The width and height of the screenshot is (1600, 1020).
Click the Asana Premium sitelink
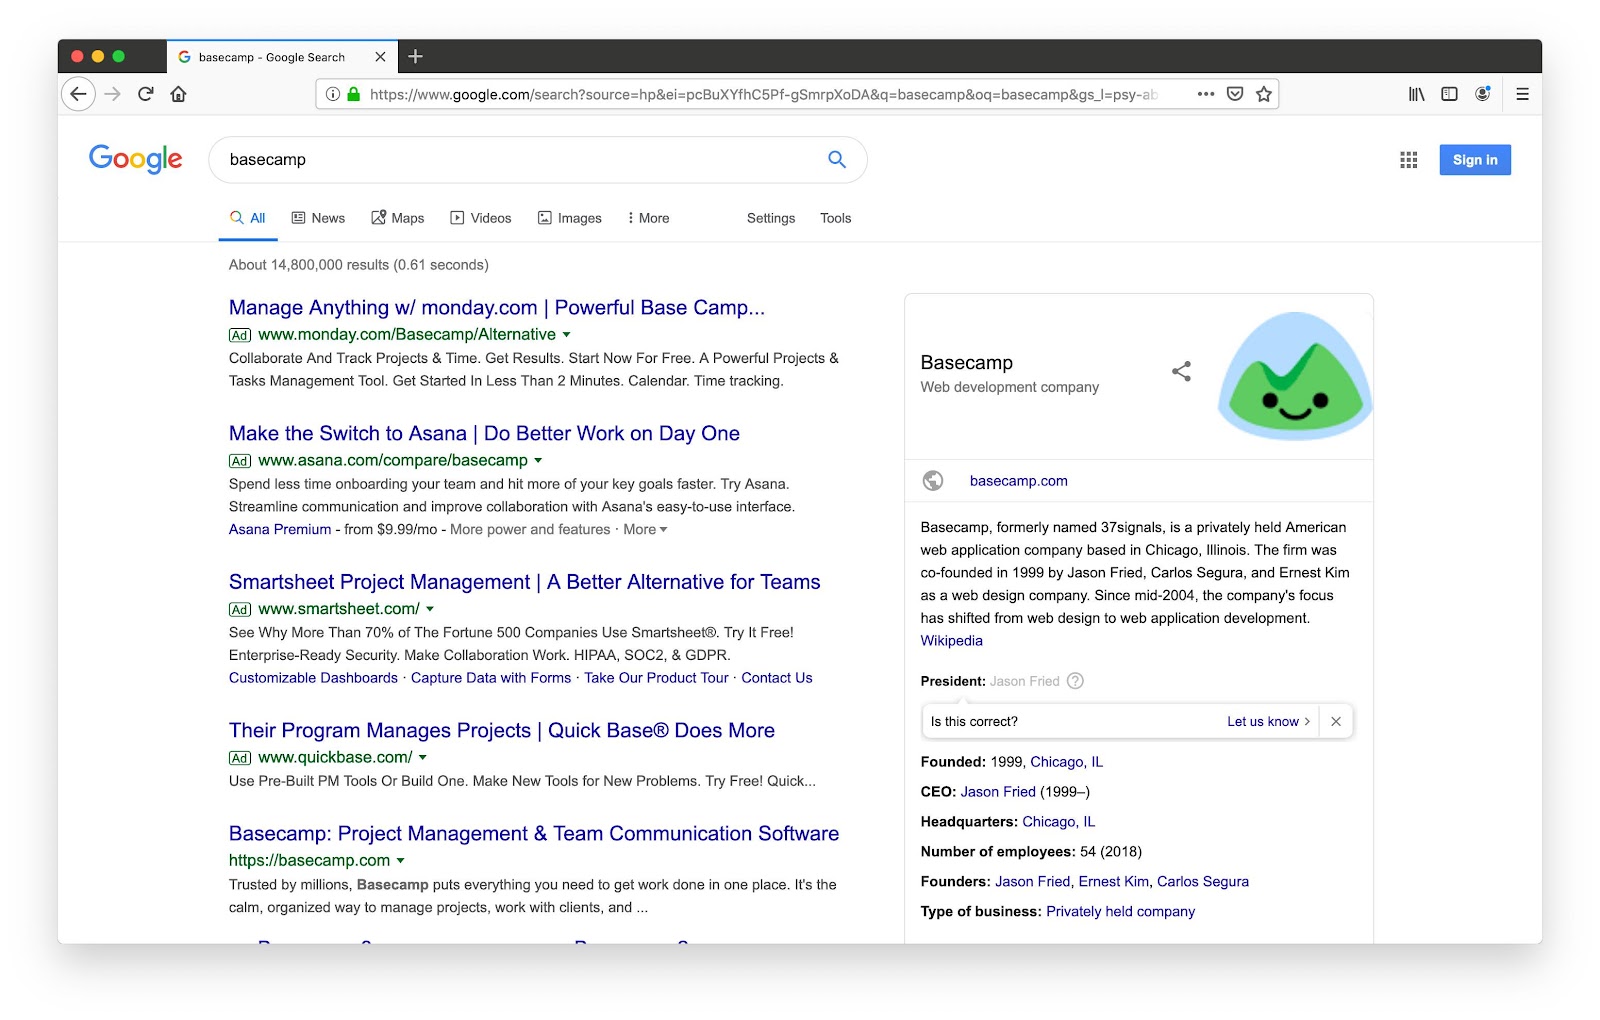coord(280,530)
